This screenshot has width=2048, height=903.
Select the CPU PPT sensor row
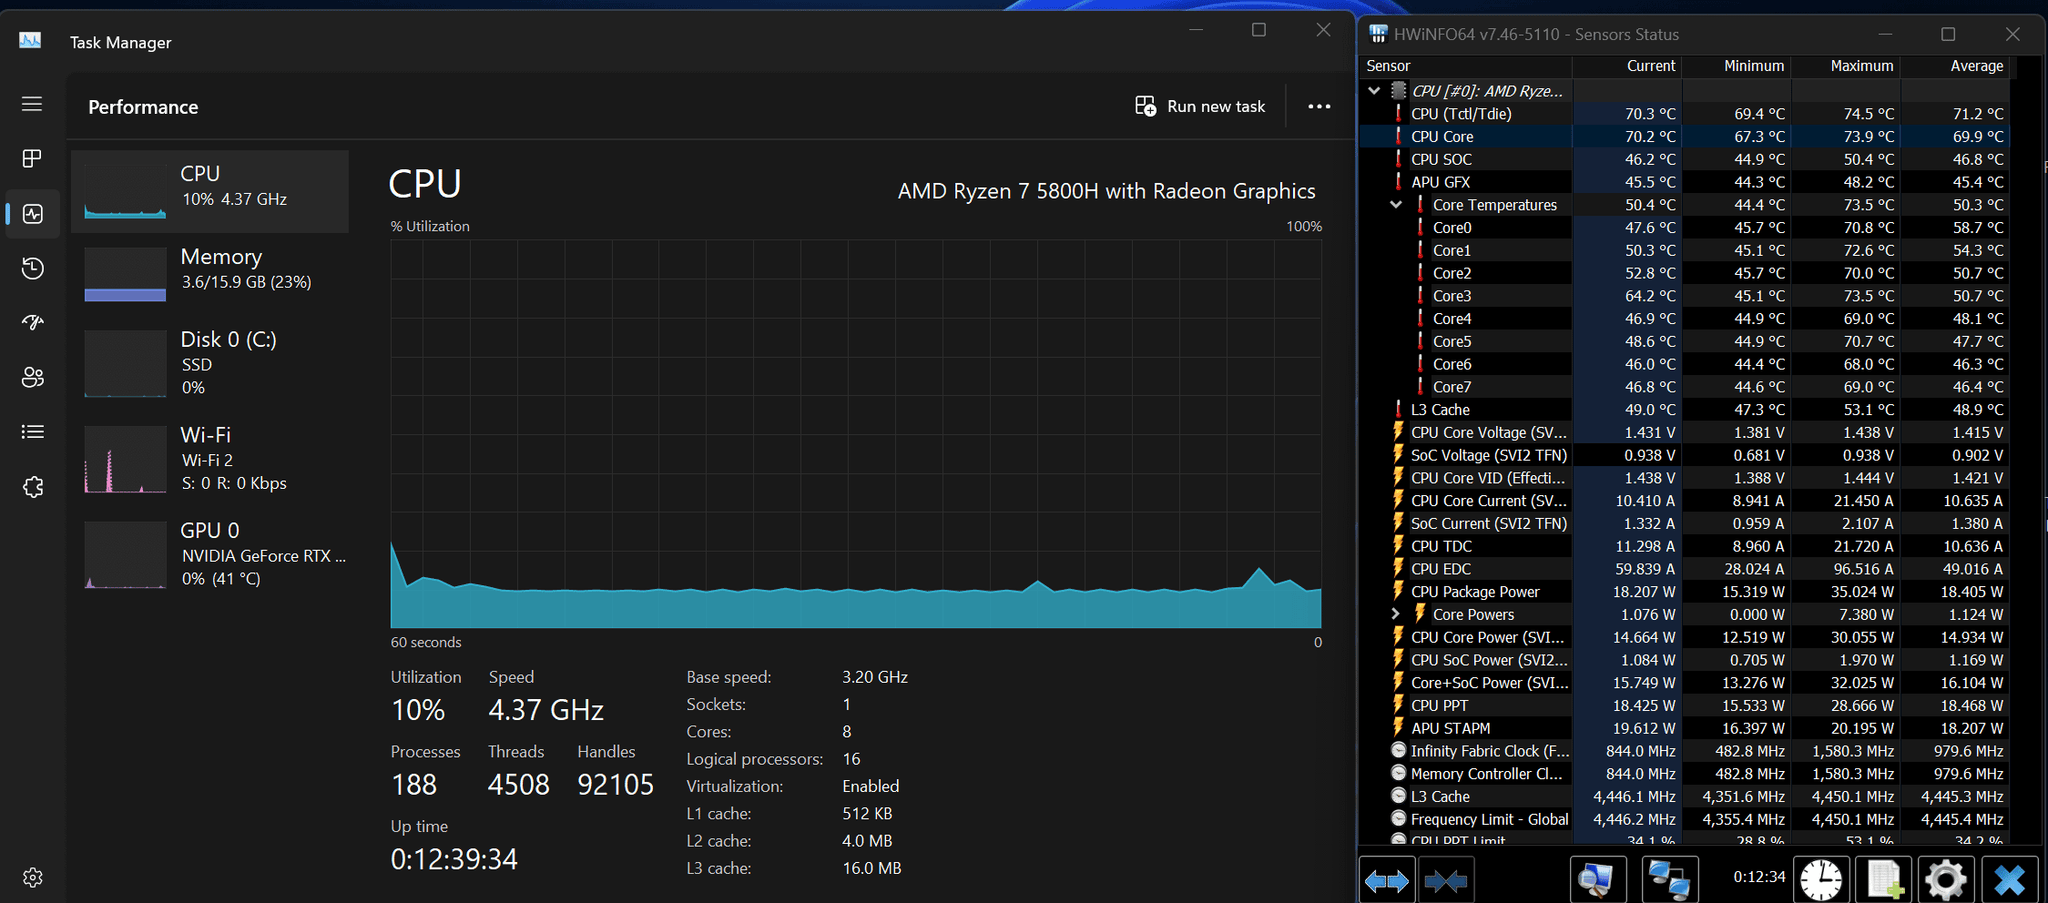tap(1686, 705)
